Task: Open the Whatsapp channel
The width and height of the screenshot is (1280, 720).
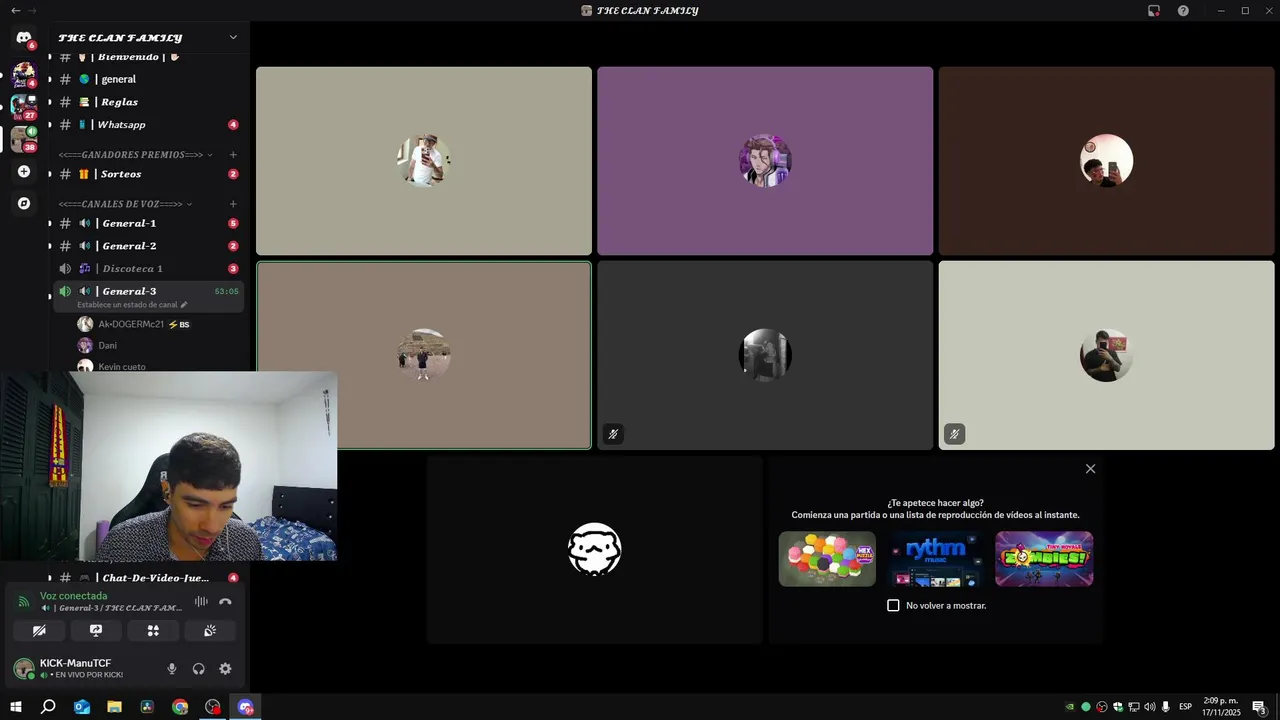Action: [148, 125]
